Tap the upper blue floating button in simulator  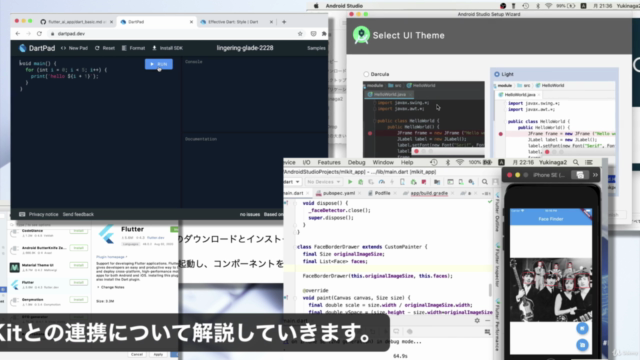tap(582, 328)
